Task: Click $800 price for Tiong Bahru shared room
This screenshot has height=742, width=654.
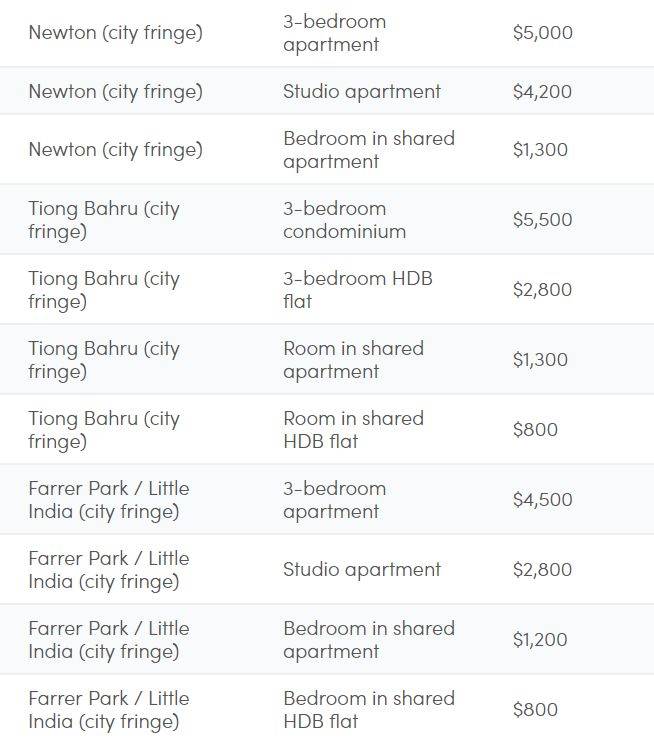Action: (x=535, y=430)
